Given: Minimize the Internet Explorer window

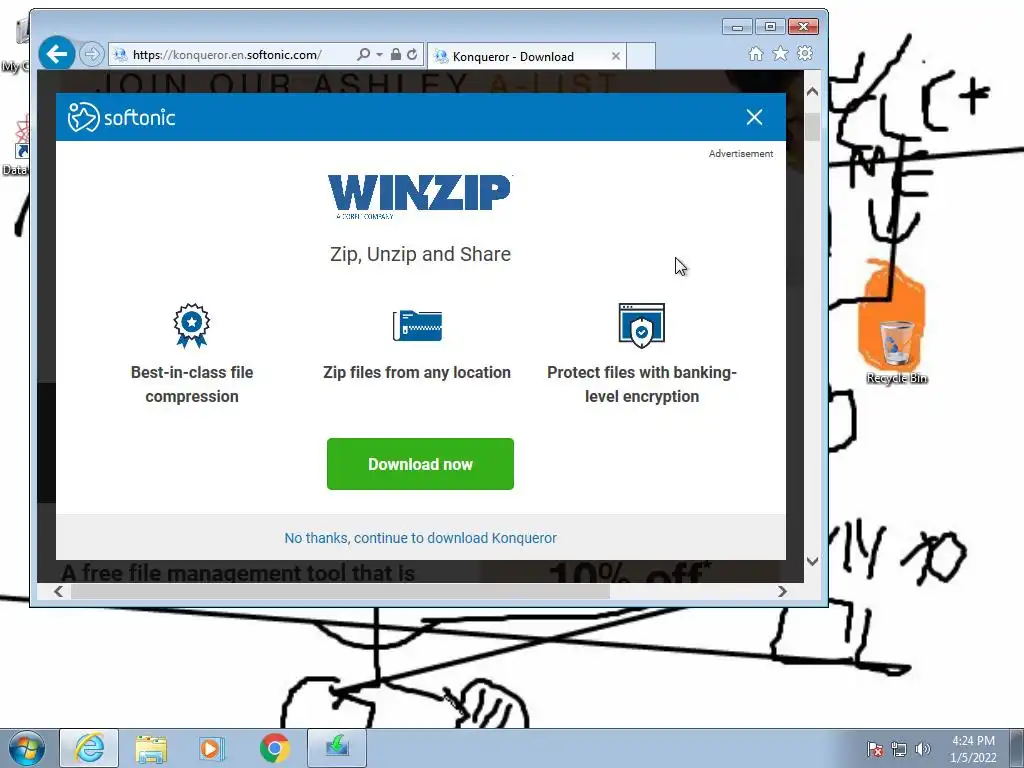Looking at the screenshot, I should (737, 27).
